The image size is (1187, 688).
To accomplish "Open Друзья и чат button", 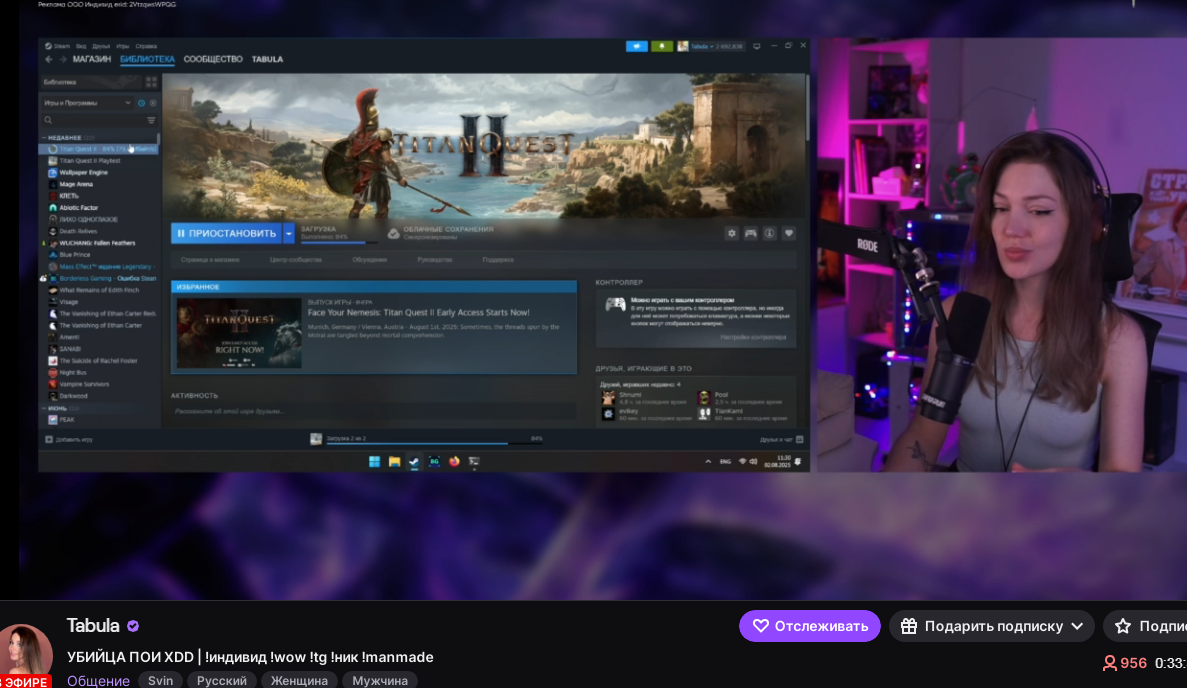I will click(x=781, y=439).
